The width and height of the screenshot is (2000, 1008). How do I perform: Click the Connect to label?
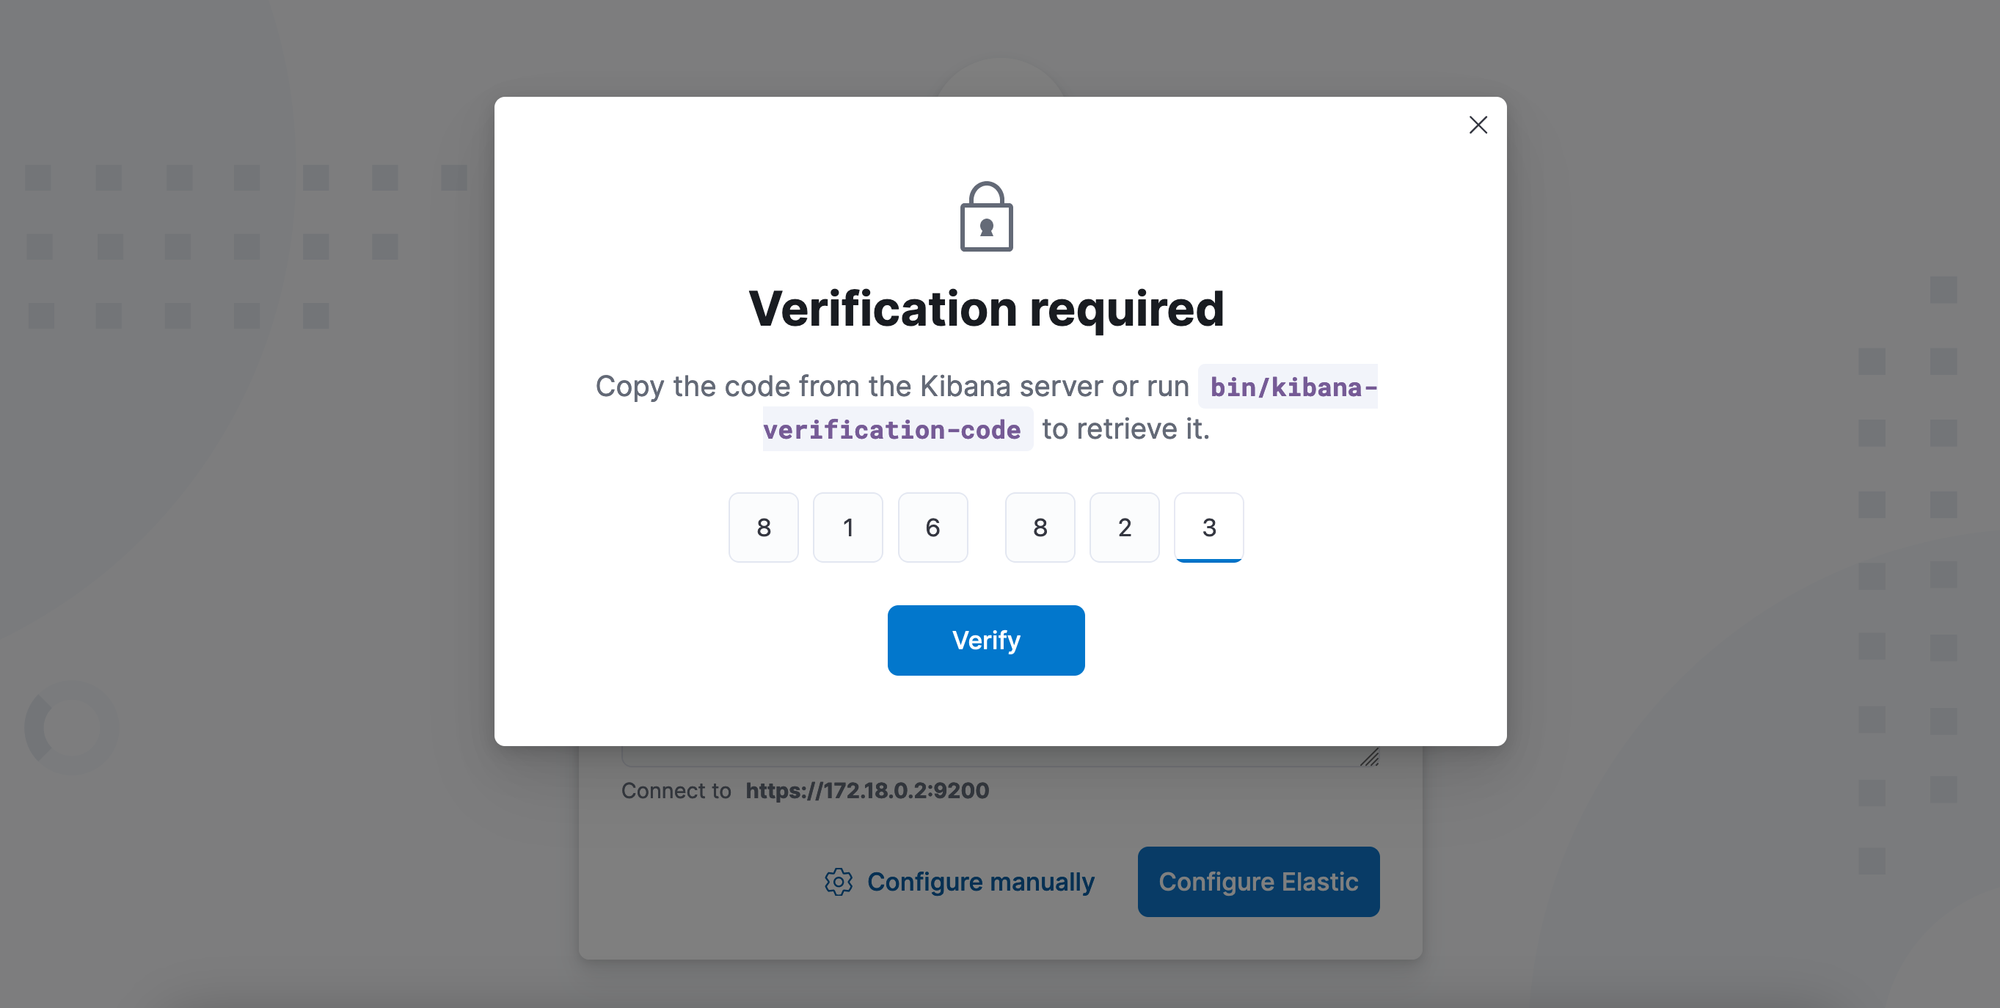[676, 791]
